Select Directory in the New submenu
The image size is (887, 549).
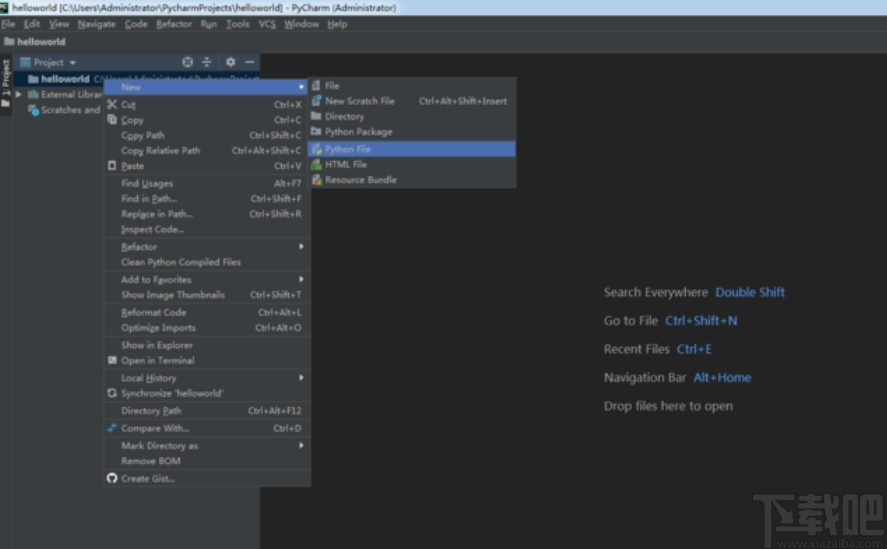(344, 116)
